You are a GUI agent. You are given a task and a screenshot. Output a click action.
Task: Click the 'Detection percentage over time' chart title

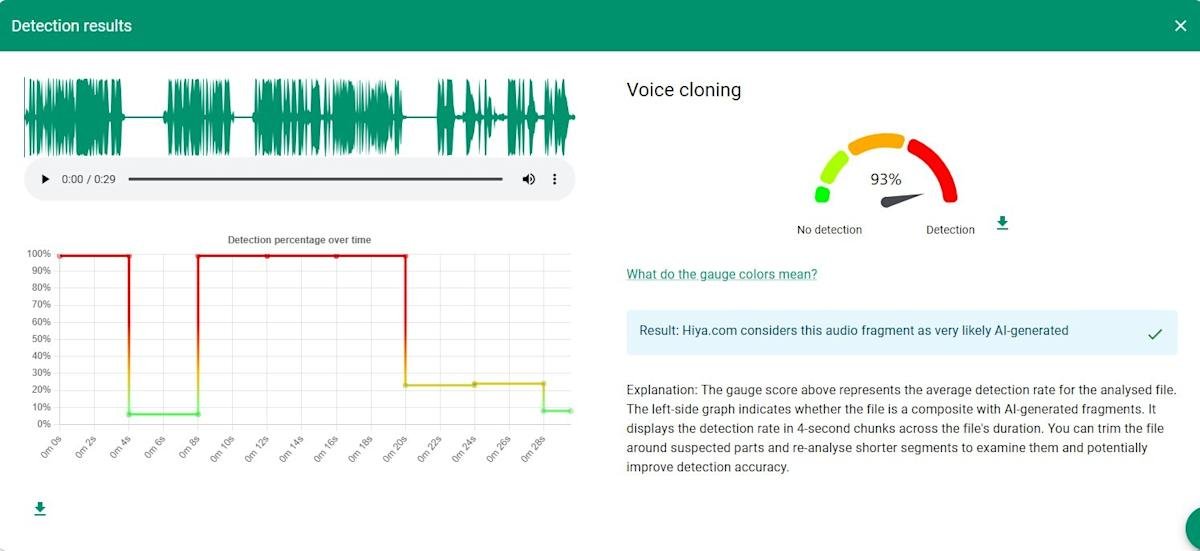pos(300,240)
